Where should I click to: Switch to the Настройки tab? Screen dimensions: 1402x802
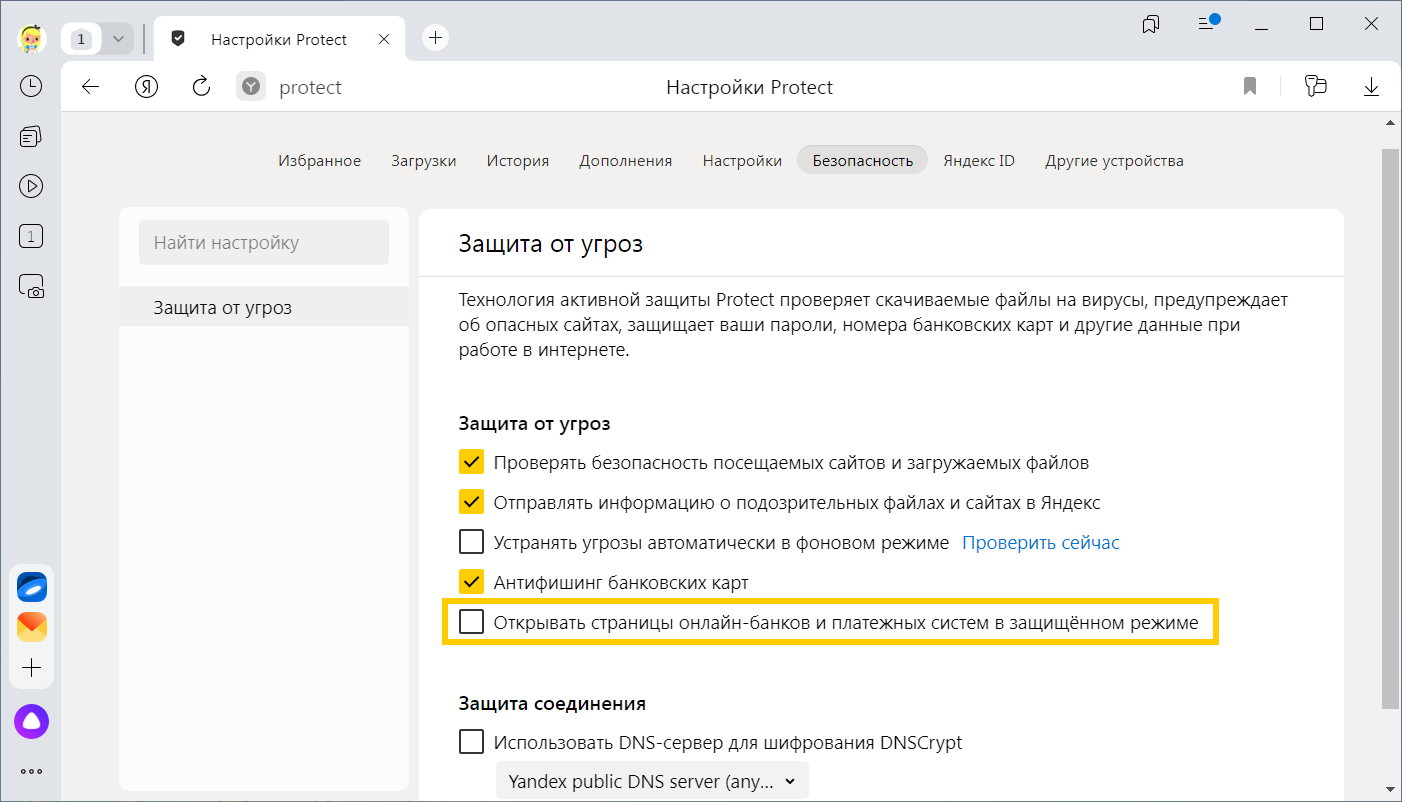pyautogui.click(x=742, y=160)
